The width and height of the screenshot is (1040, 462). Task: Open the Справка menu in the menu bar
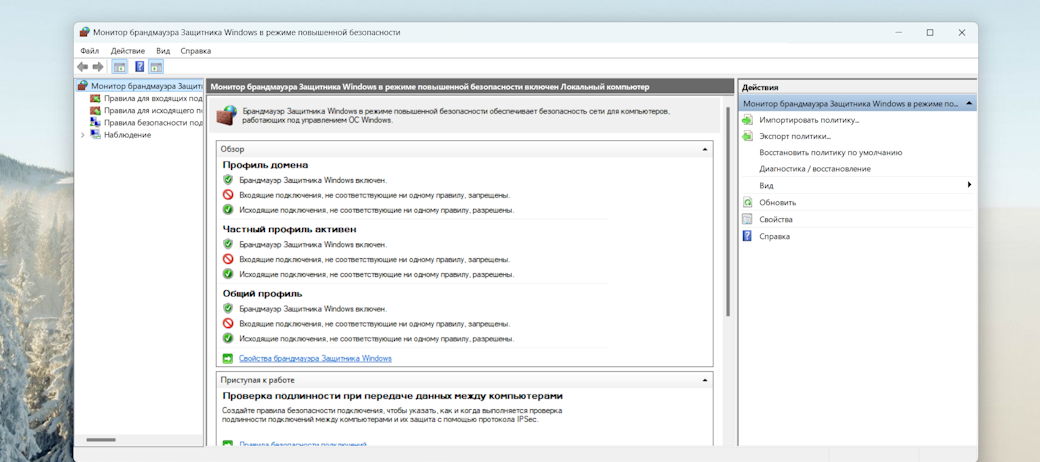pyautogui.click(x=196, y=50)
